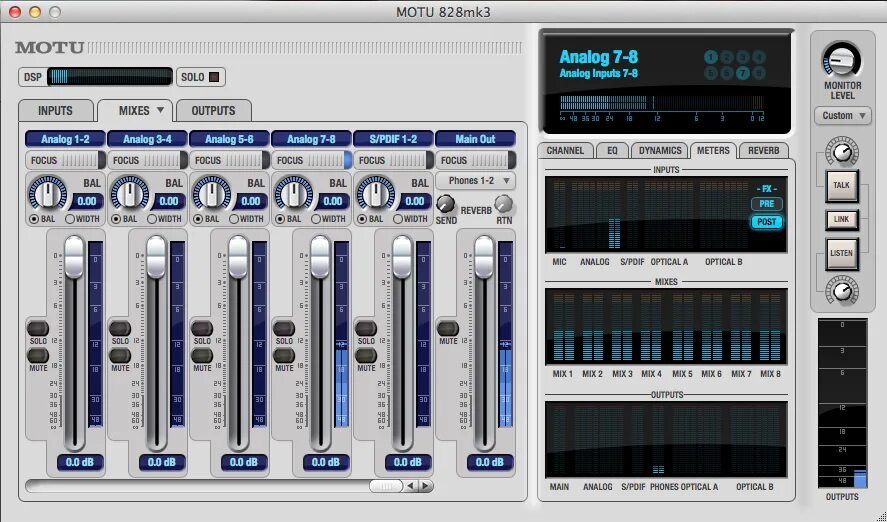Click the Reverb RTN knob
The image size is (887, 522).
coord(503,204)
